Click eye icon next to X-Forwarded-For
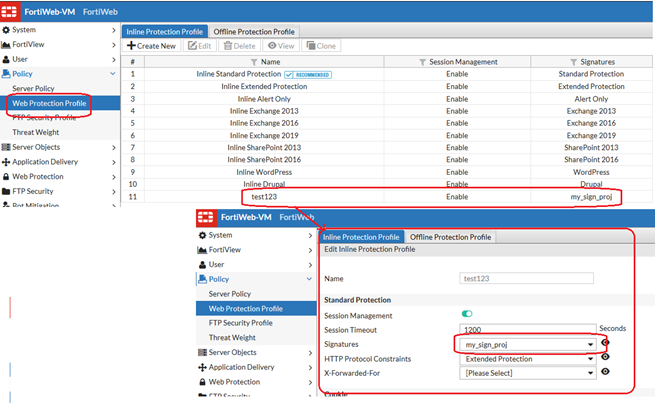This screenshot has width=655, height=403. [605, 372]
